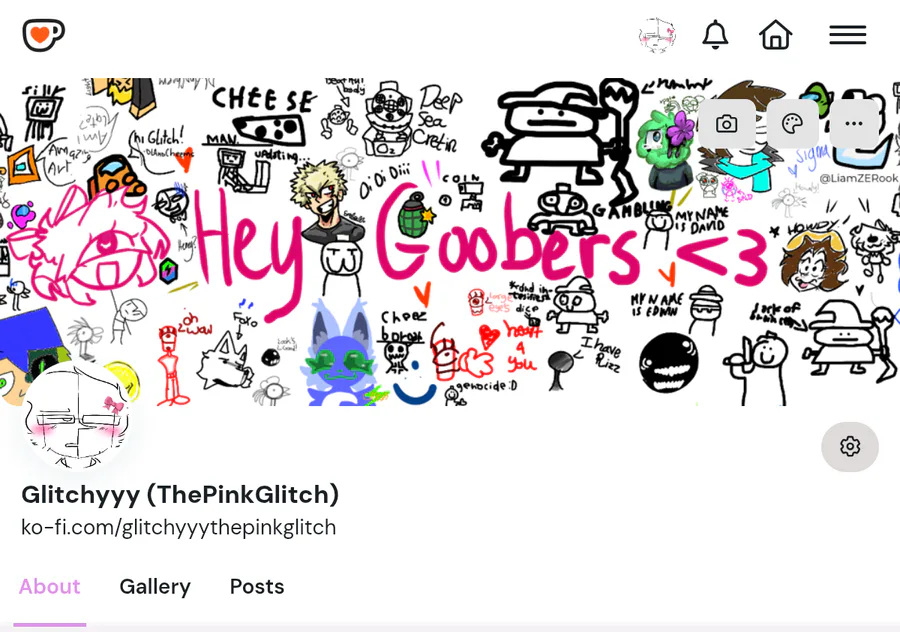Switch to the Gallery tab
Screen dimensions: 900x632
pyautogui.click(x=155, y=587)
